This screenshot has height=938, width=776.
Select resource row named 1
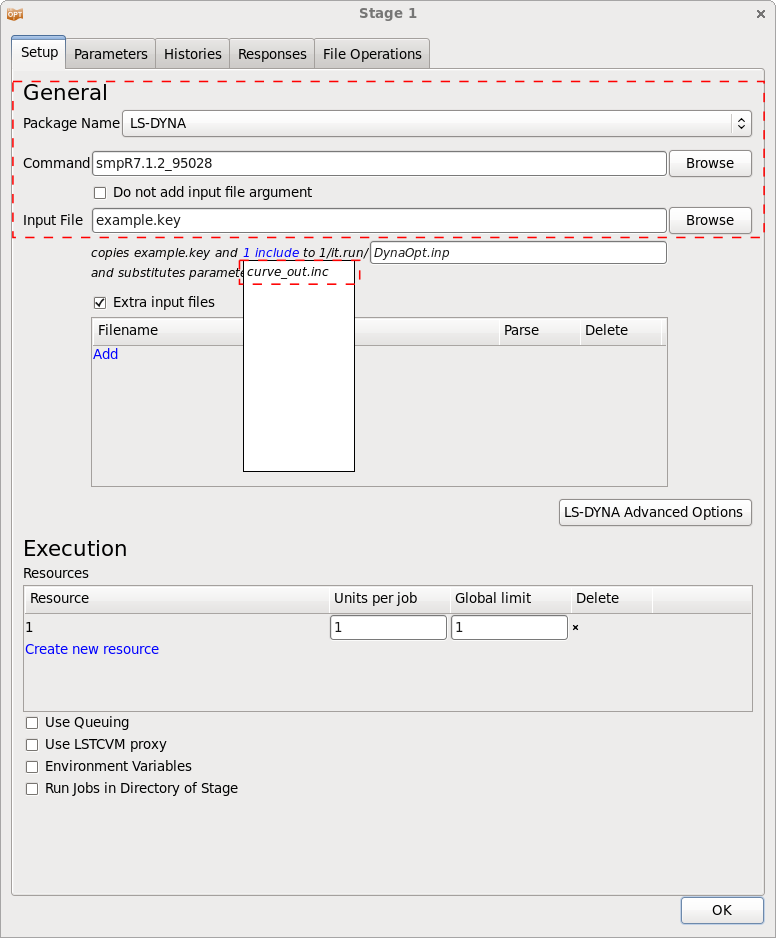(x=176, y=628)
